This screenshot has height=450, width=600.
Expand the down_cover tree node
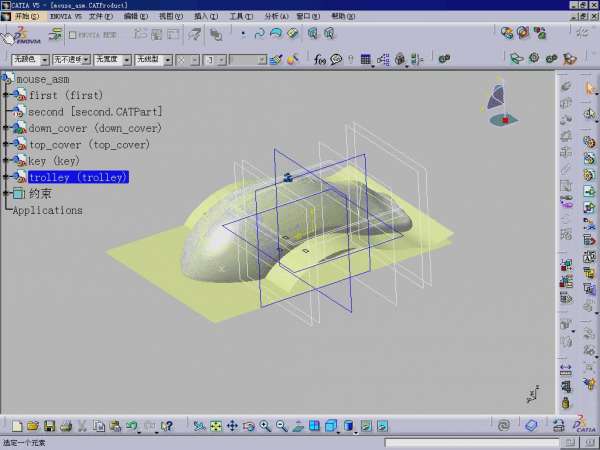[x=6, y=127]
